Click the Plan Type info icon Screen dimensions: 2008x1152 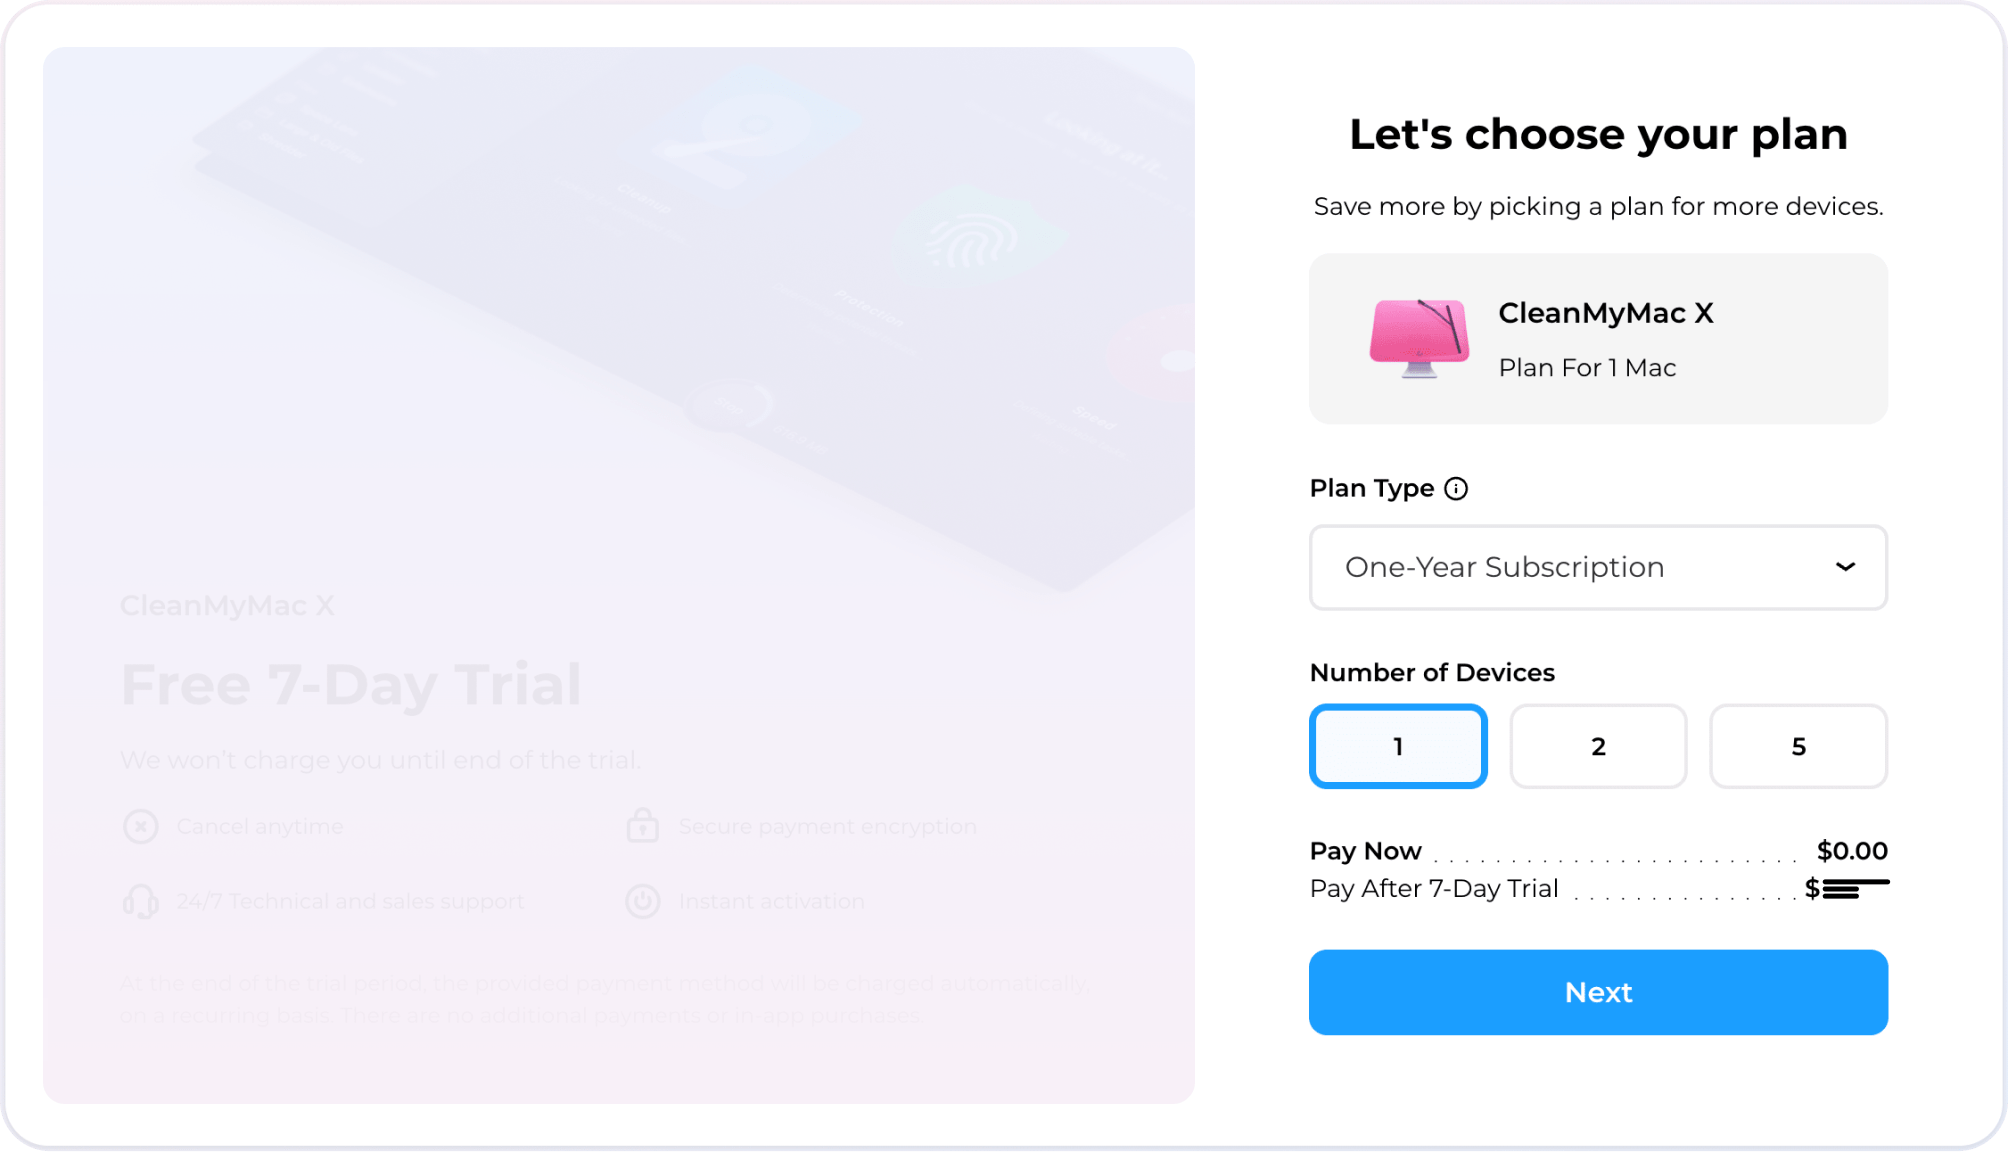(1456, 488)
